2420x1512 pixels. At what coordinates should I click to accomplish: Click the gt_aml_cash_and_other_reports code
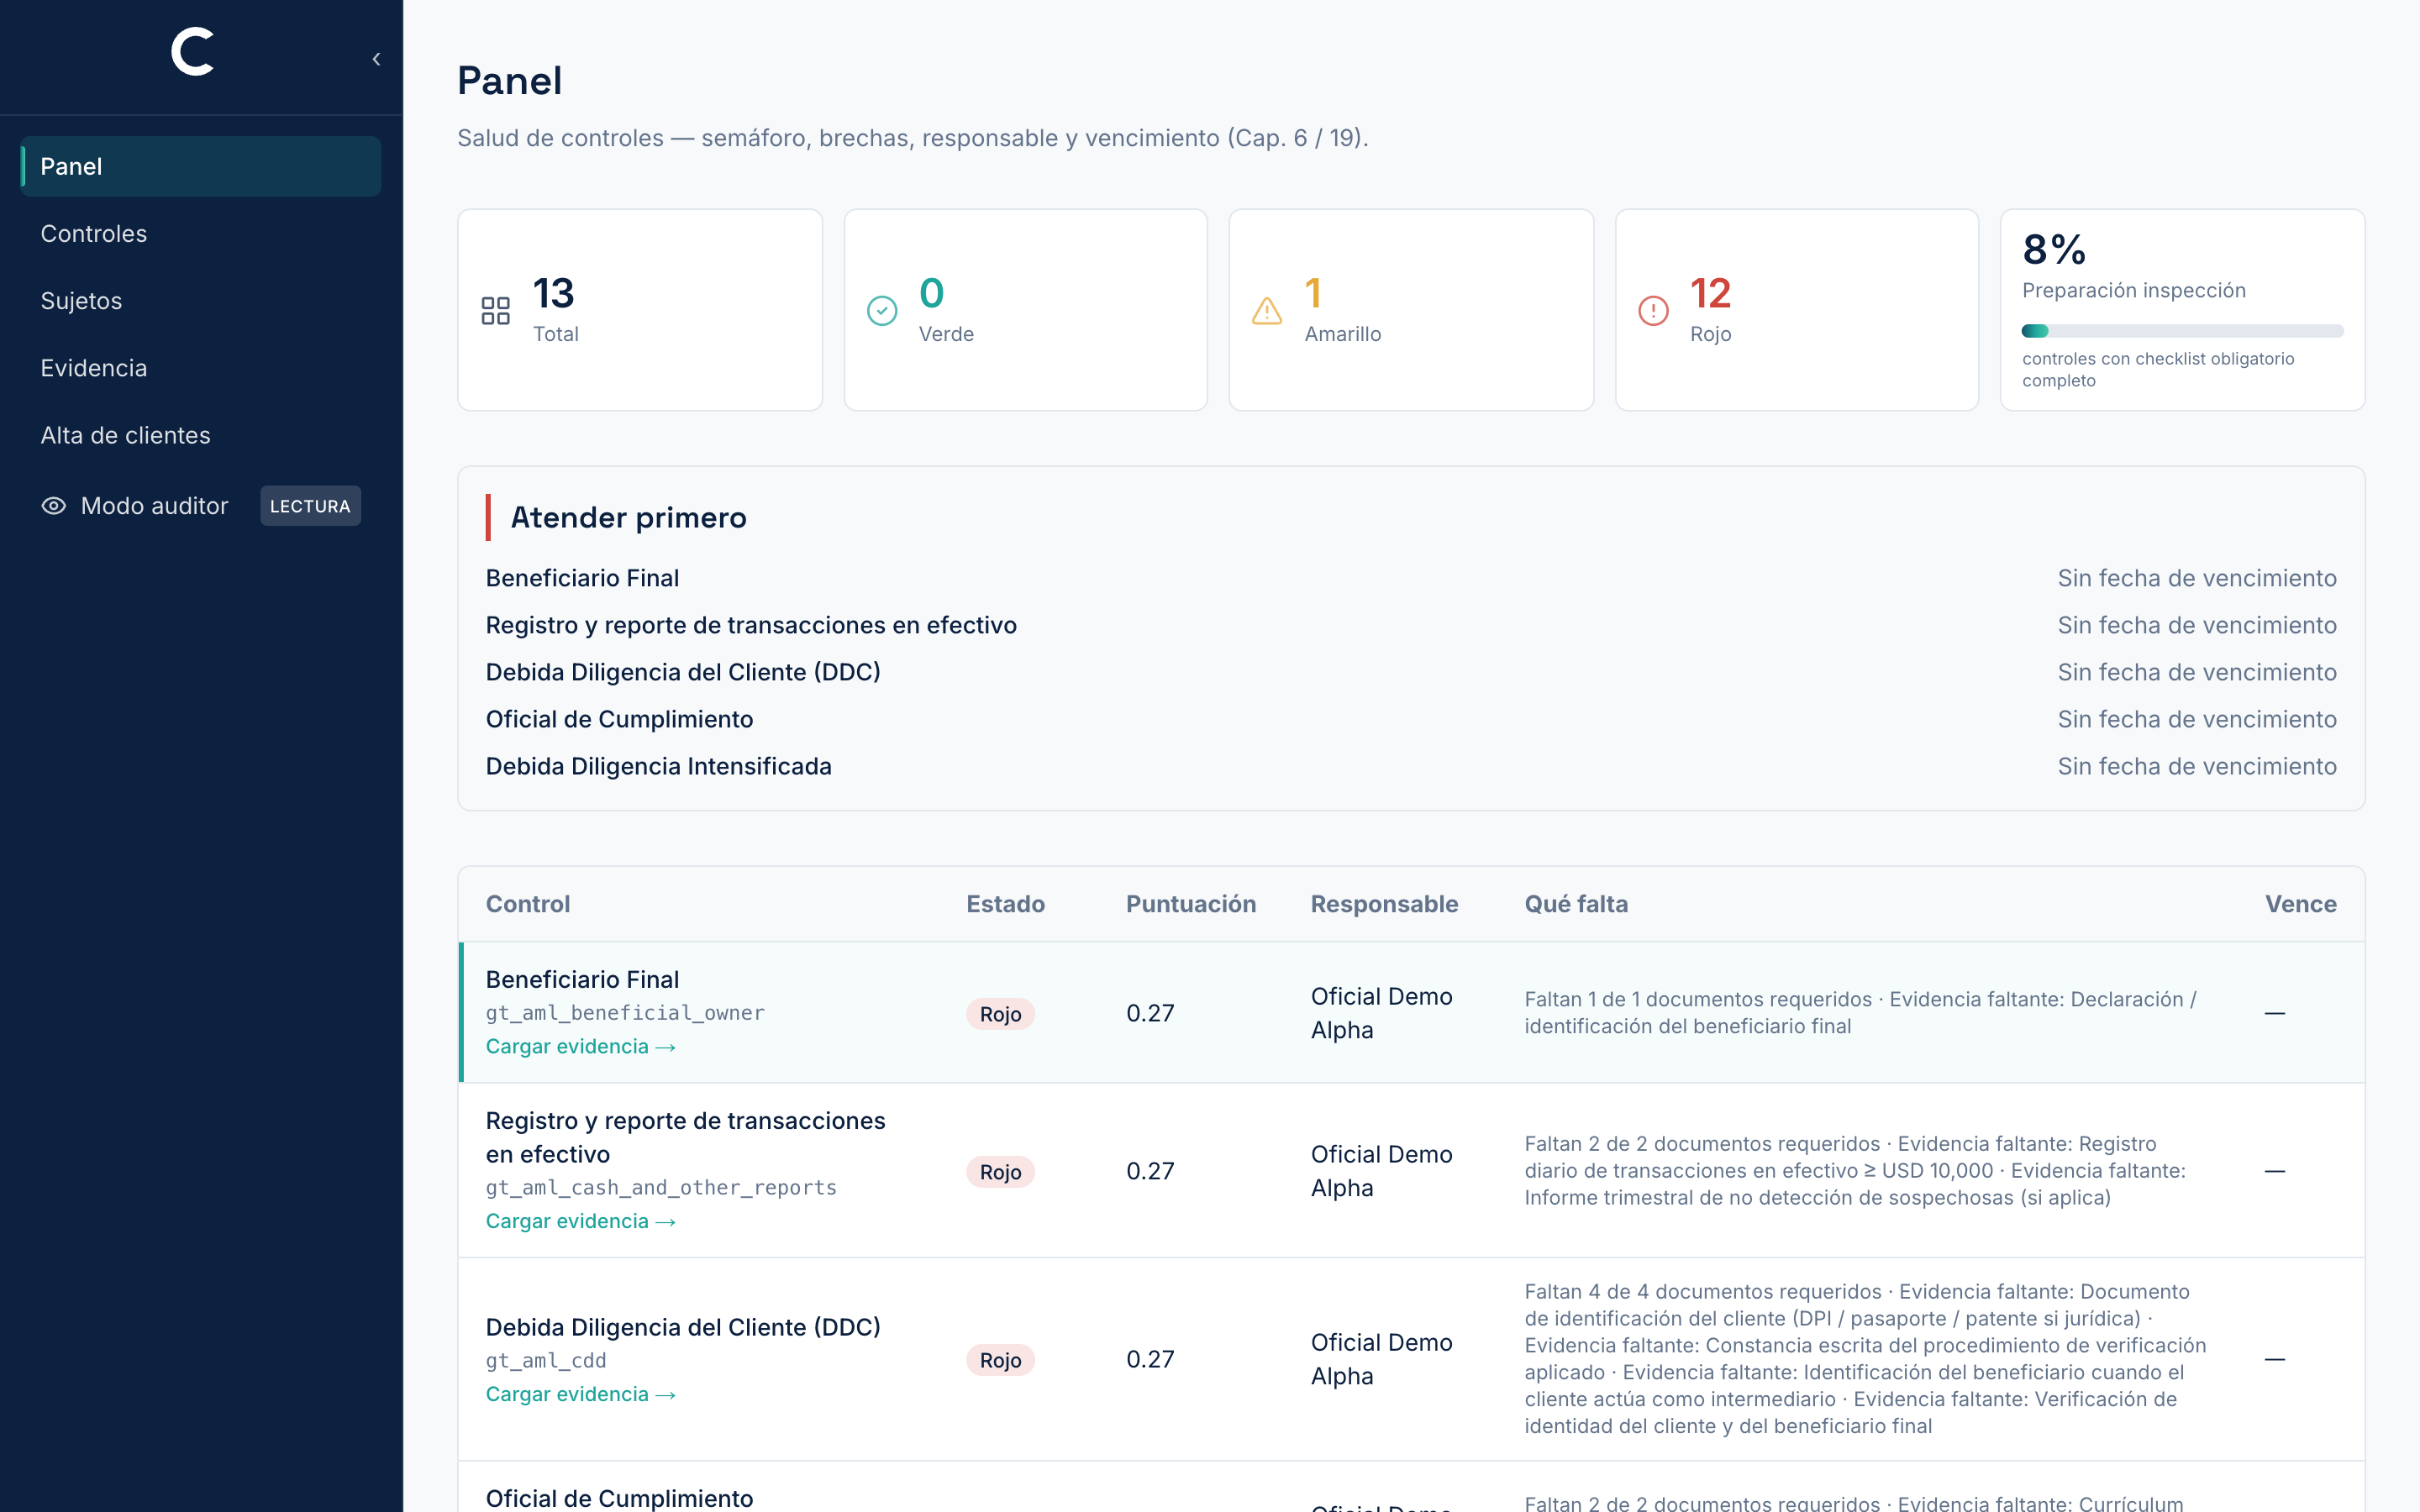[661, 1188]
